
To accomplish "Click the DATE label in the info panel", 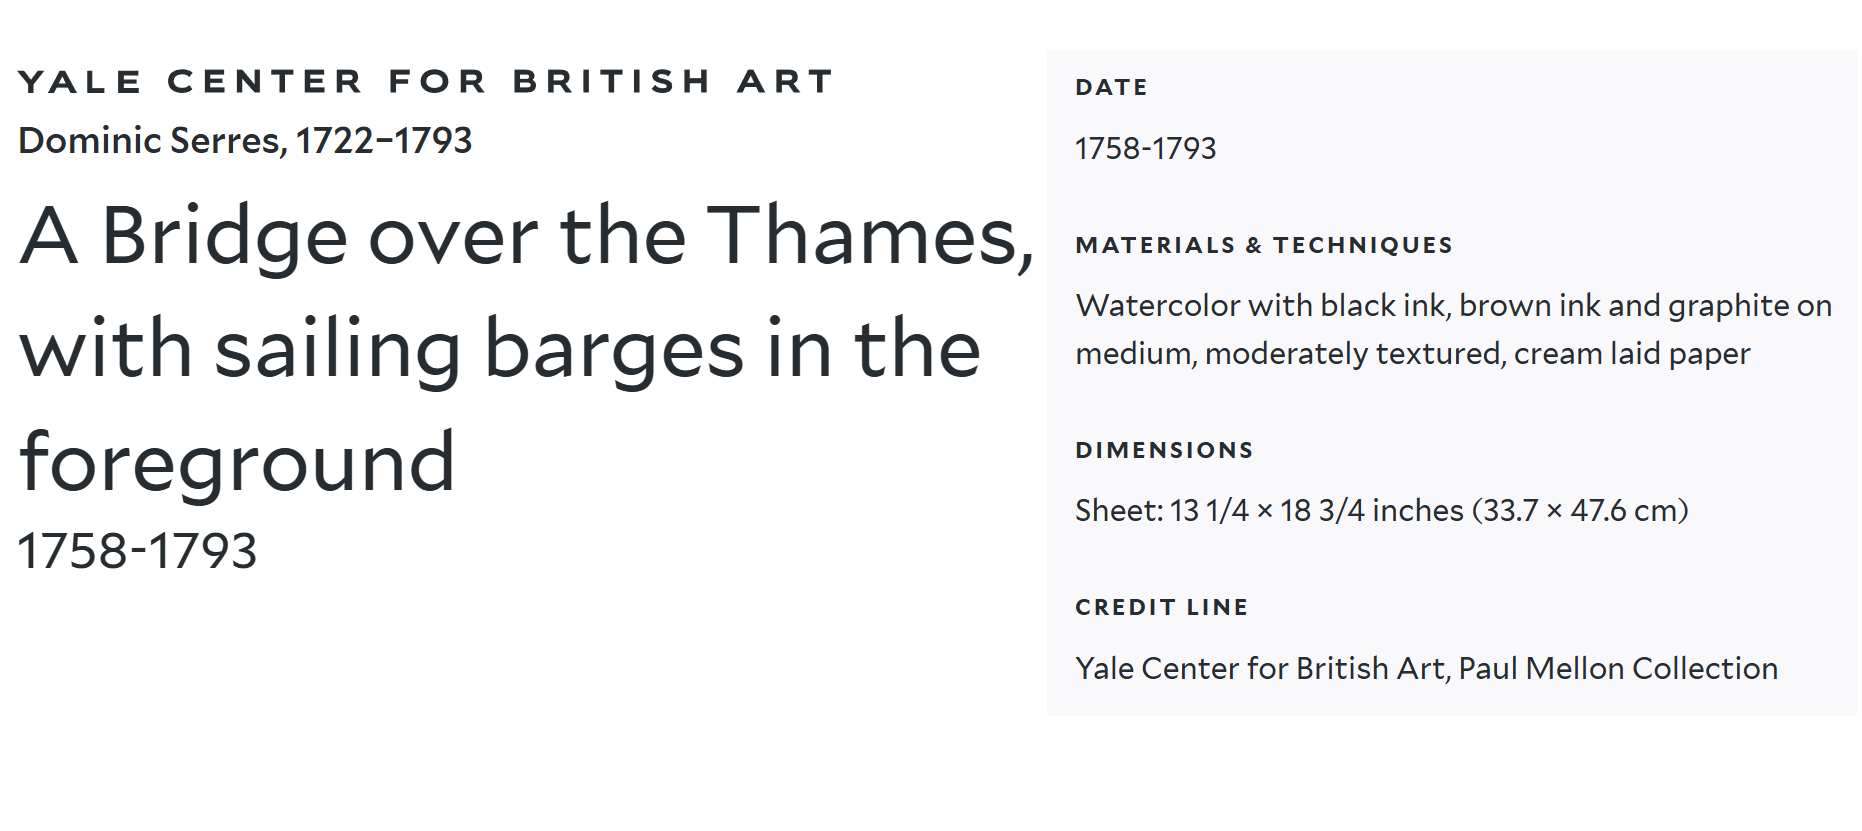I will coord(1111,88).
